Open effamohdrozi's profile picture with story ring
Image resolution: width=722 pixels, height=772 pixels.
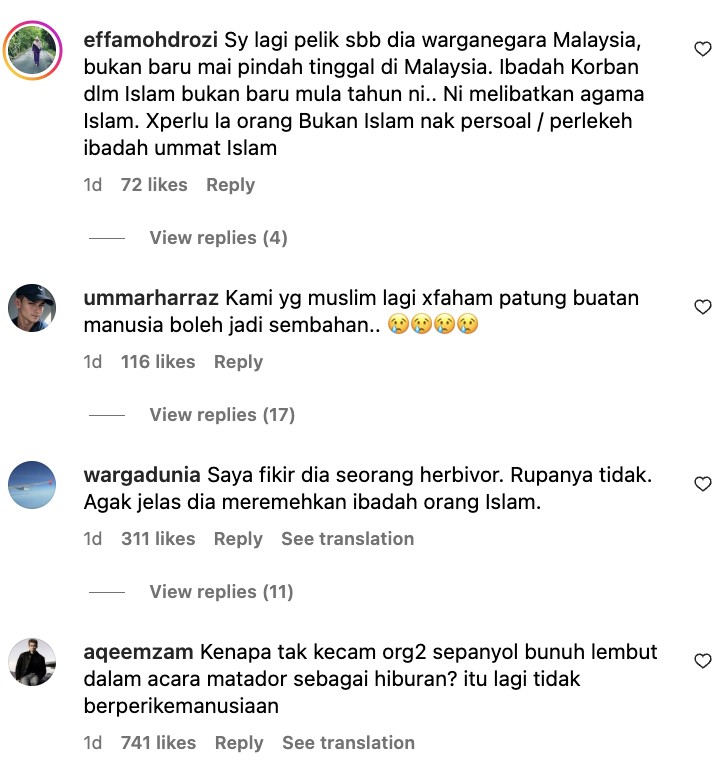pyautogui.click(x=33, y=50)
